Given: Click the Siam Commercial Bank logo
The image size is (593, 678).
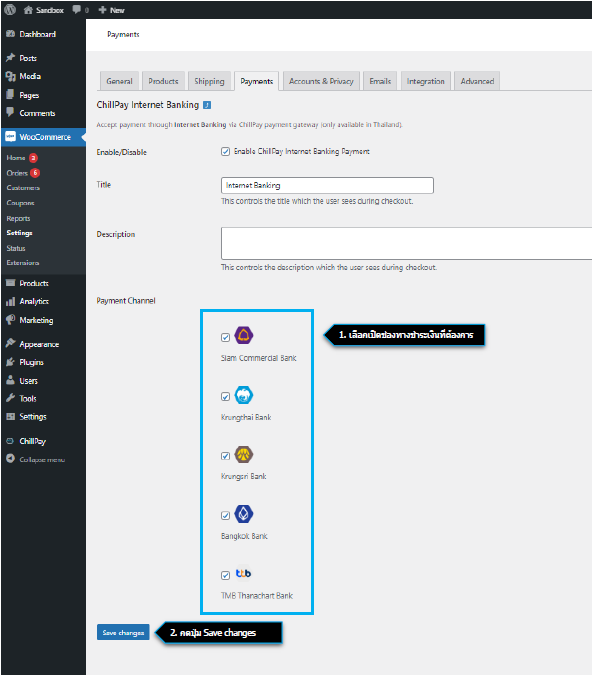Looking at the screenshot, I should click(244, 336).
